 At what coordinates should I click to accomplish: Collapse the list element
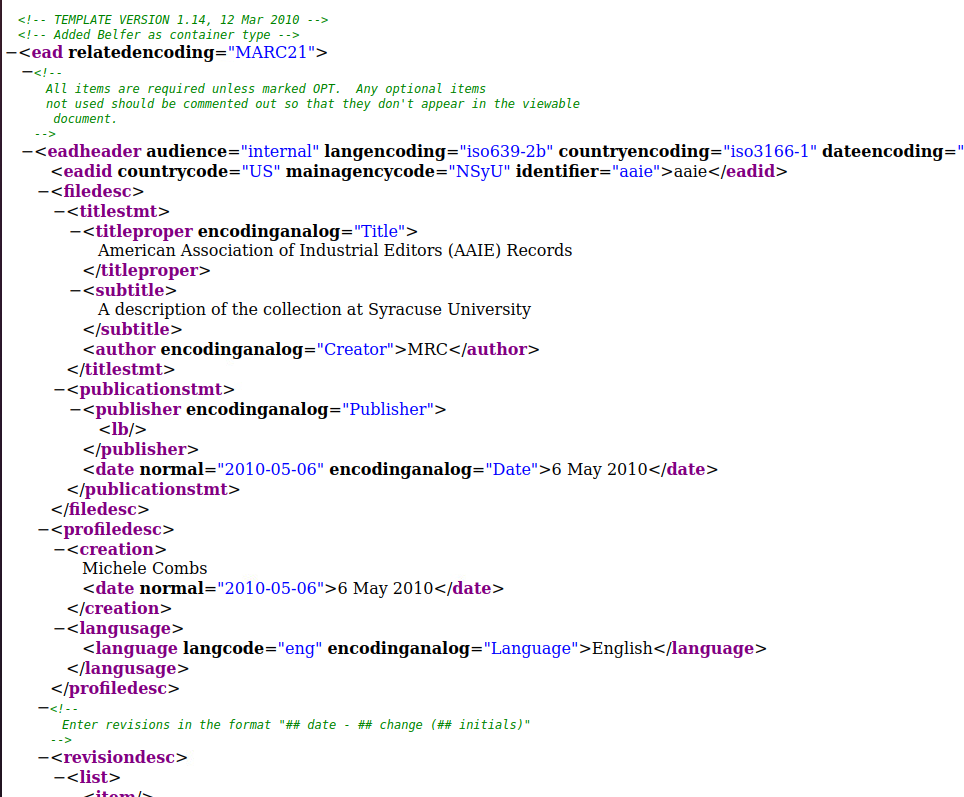tap(60, 778)
